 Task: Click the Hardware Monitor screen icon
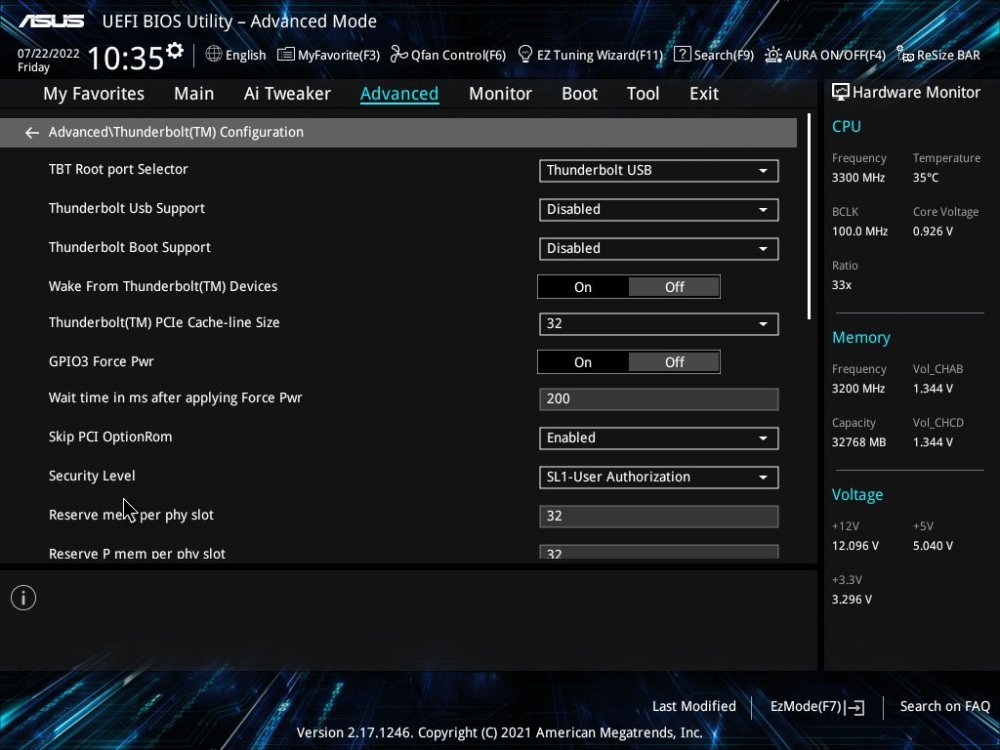click(841, 92)
